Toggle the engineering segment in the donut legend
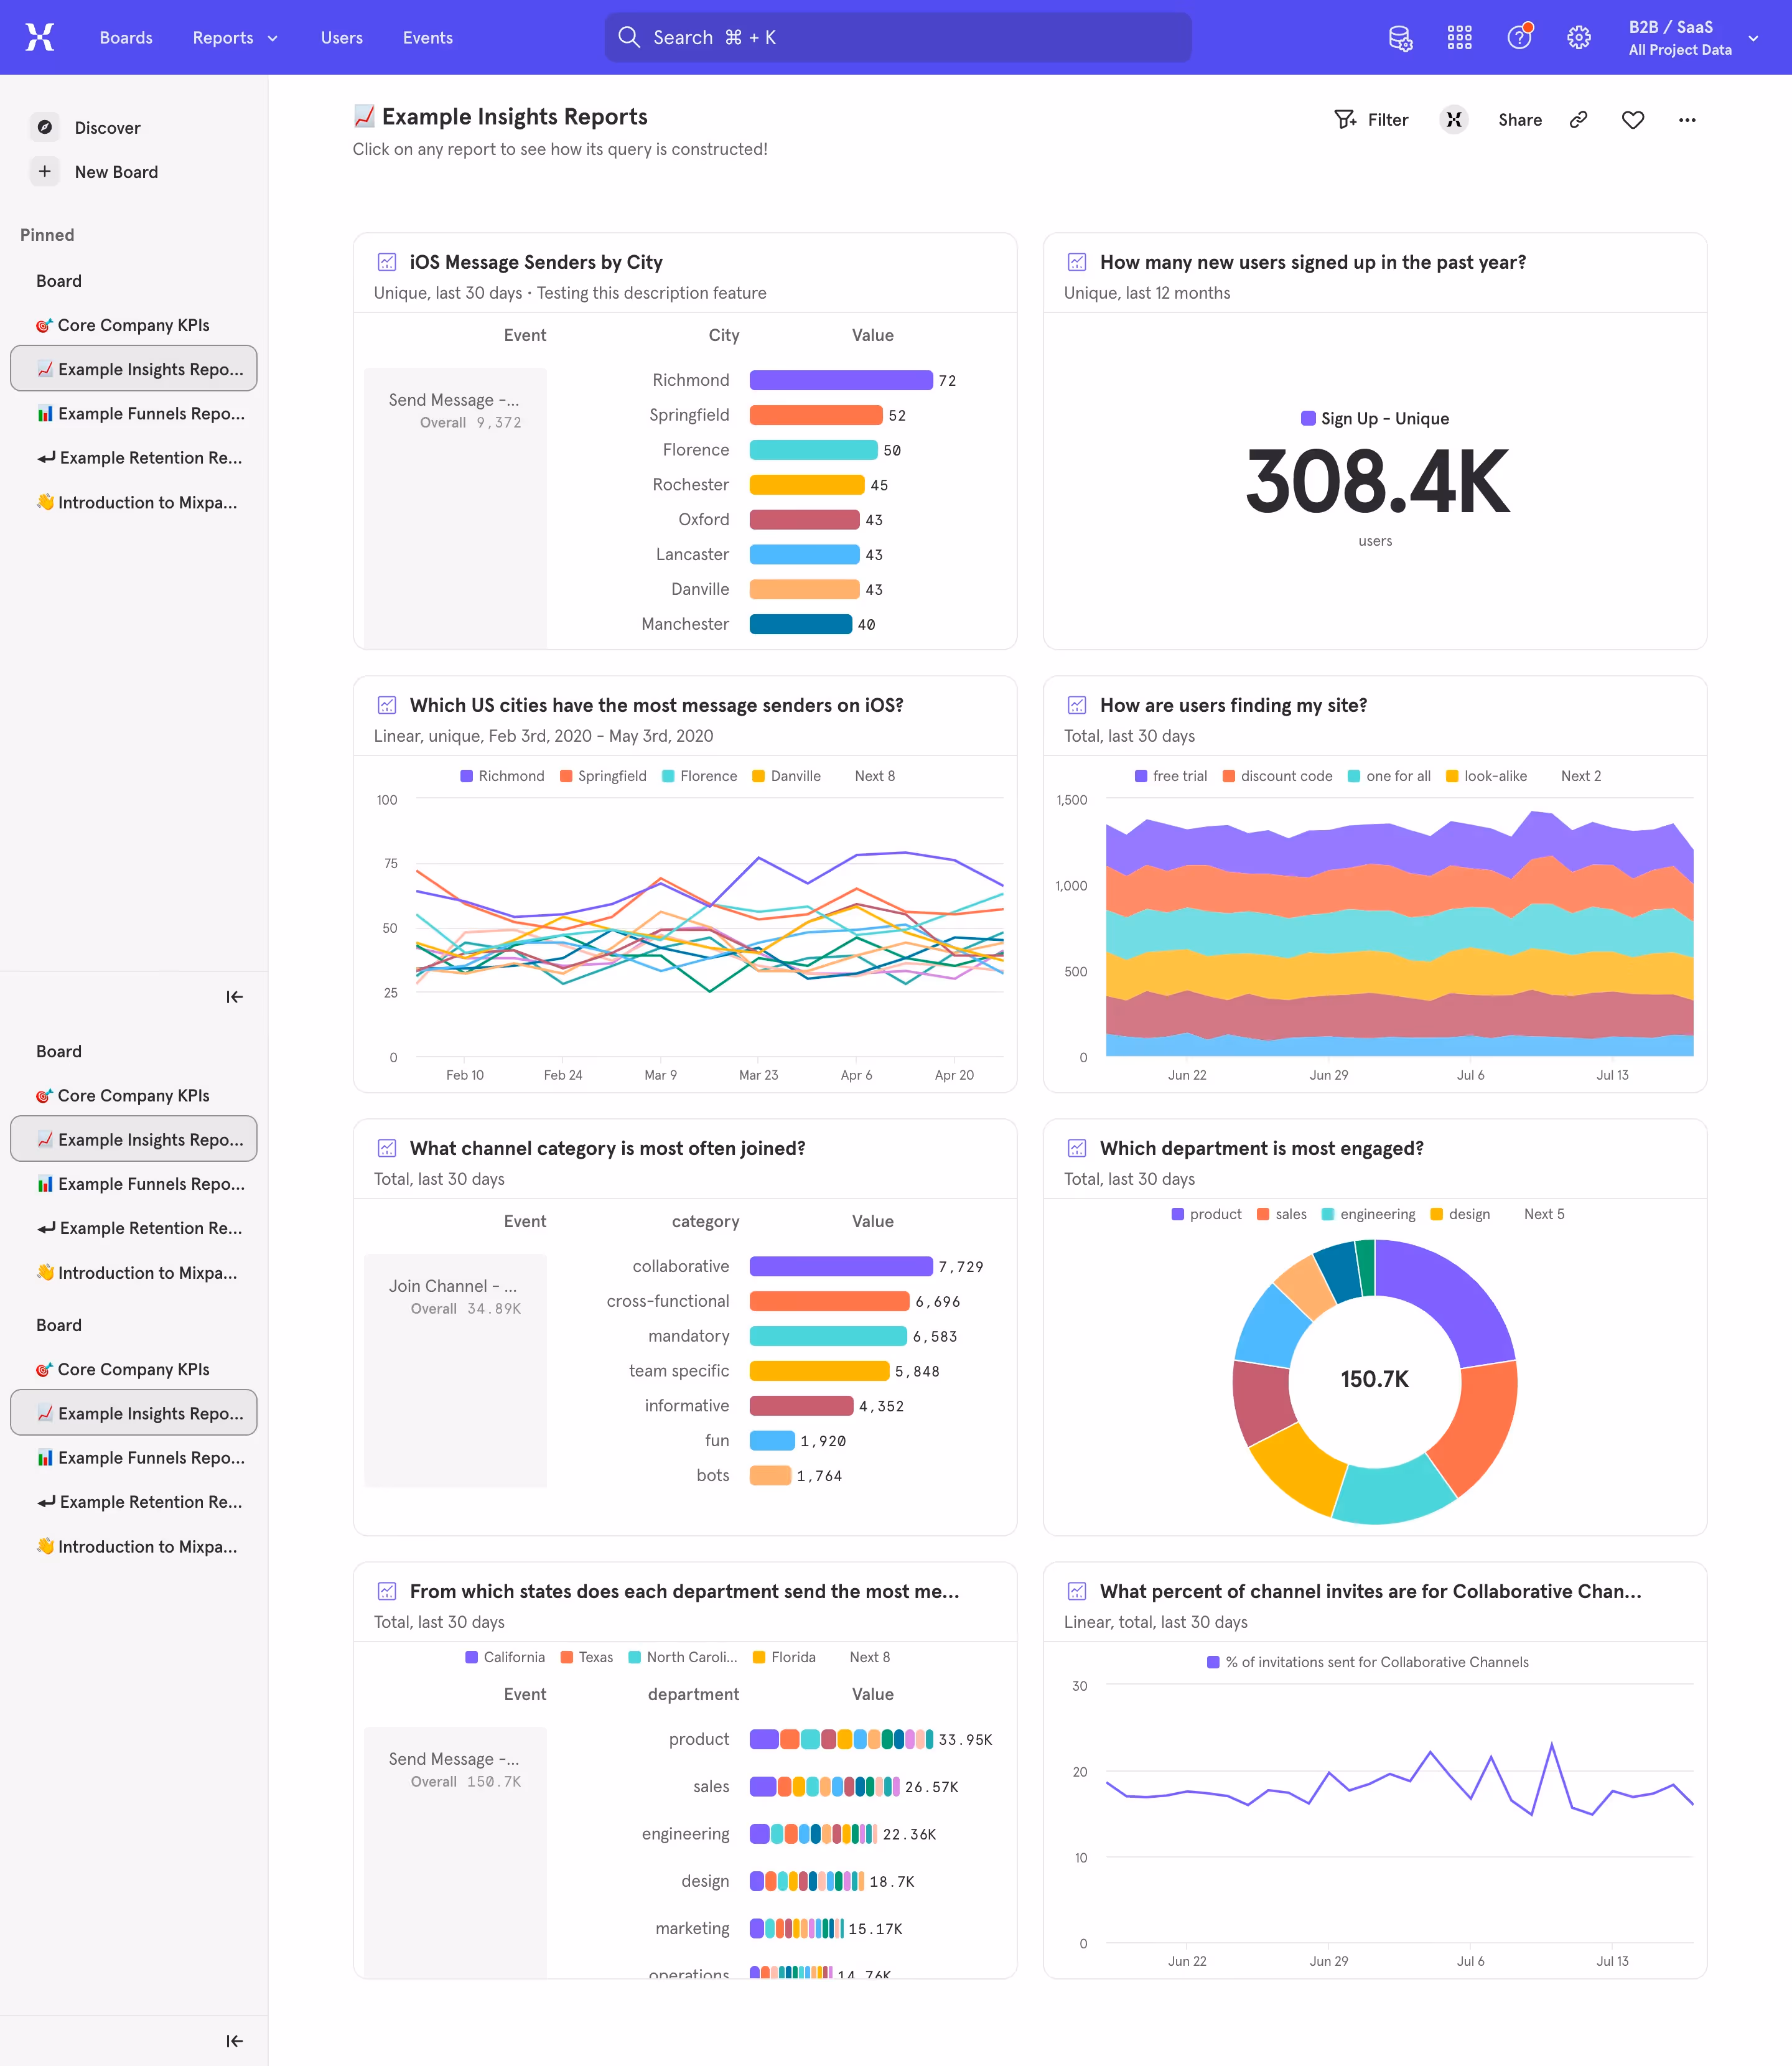Image resolution: width=1792 pixels, height=2066 pixels. pos(1368,1213)
